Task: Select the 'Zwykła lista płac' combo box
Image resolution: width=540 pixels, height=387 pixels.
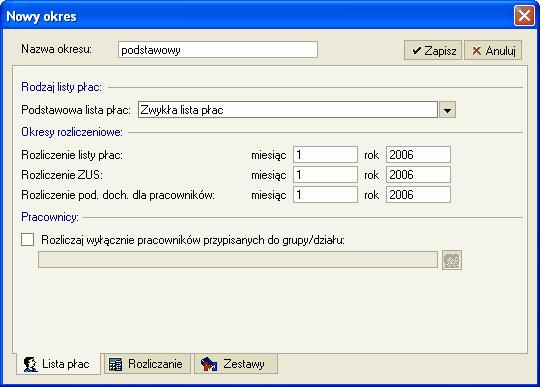Action: (288, 110)
